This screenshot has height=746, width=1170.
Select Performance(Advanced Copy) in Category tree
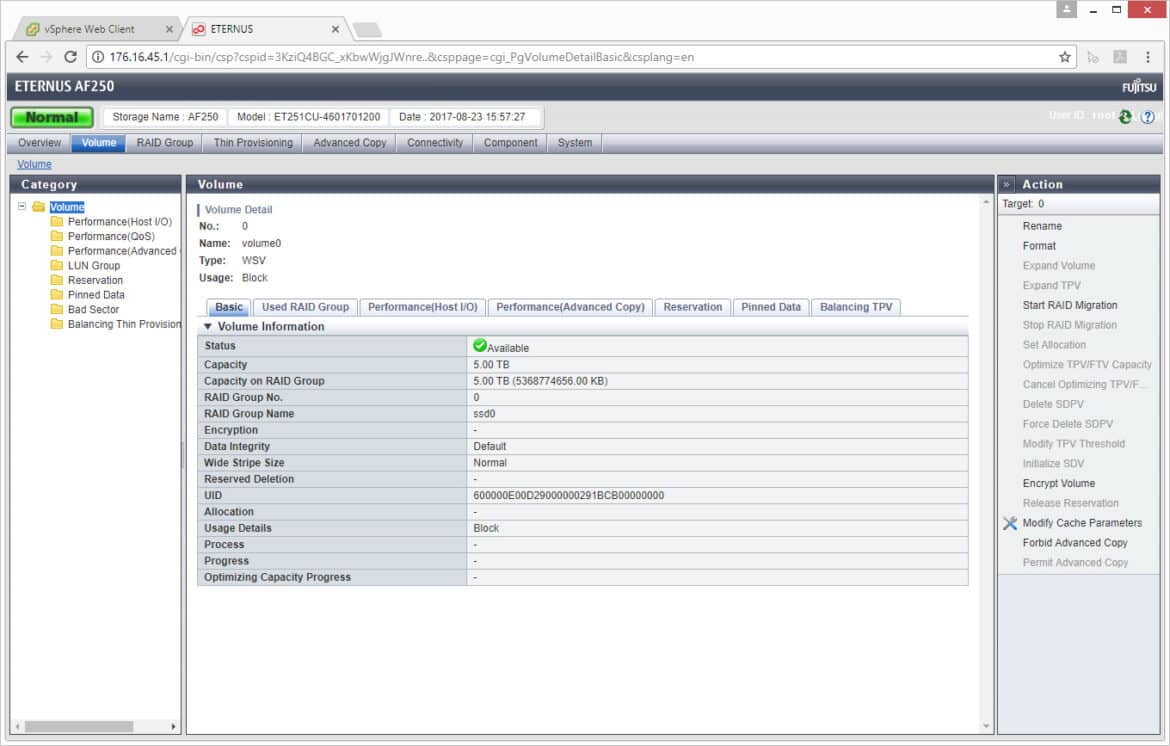click(x=122, y=251)
